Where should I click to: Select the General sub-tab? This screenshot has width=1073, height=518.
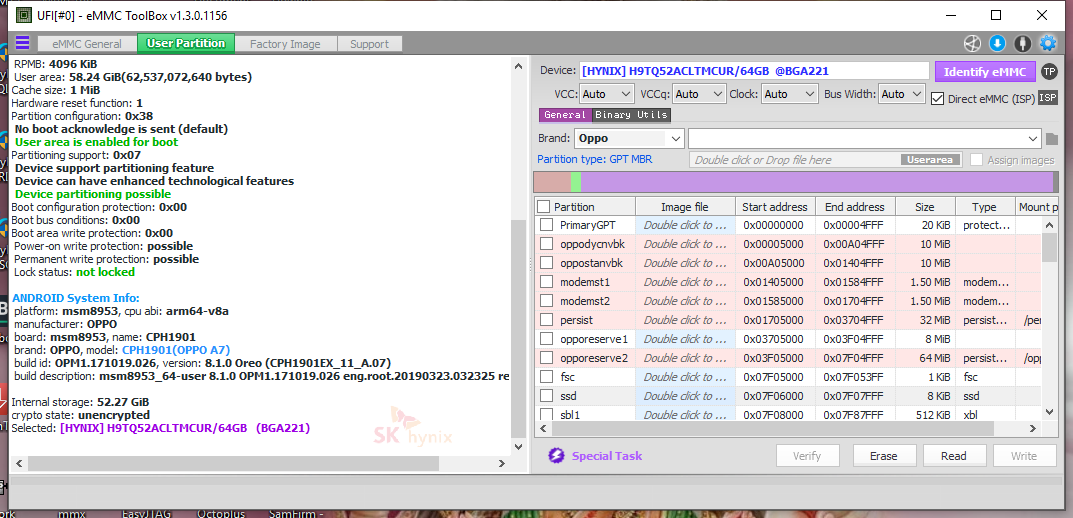point(565,115)
